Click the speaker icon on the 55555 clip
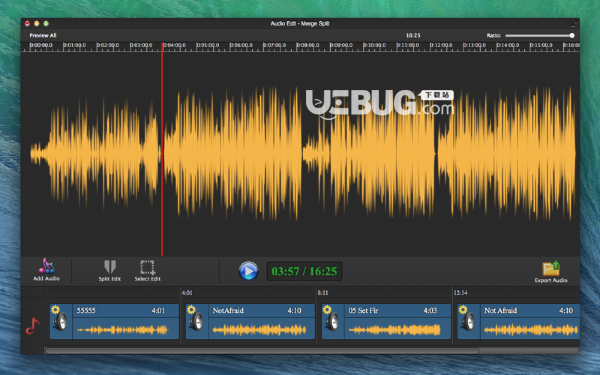This screenshot has width=600, height=375. point(61,322)
